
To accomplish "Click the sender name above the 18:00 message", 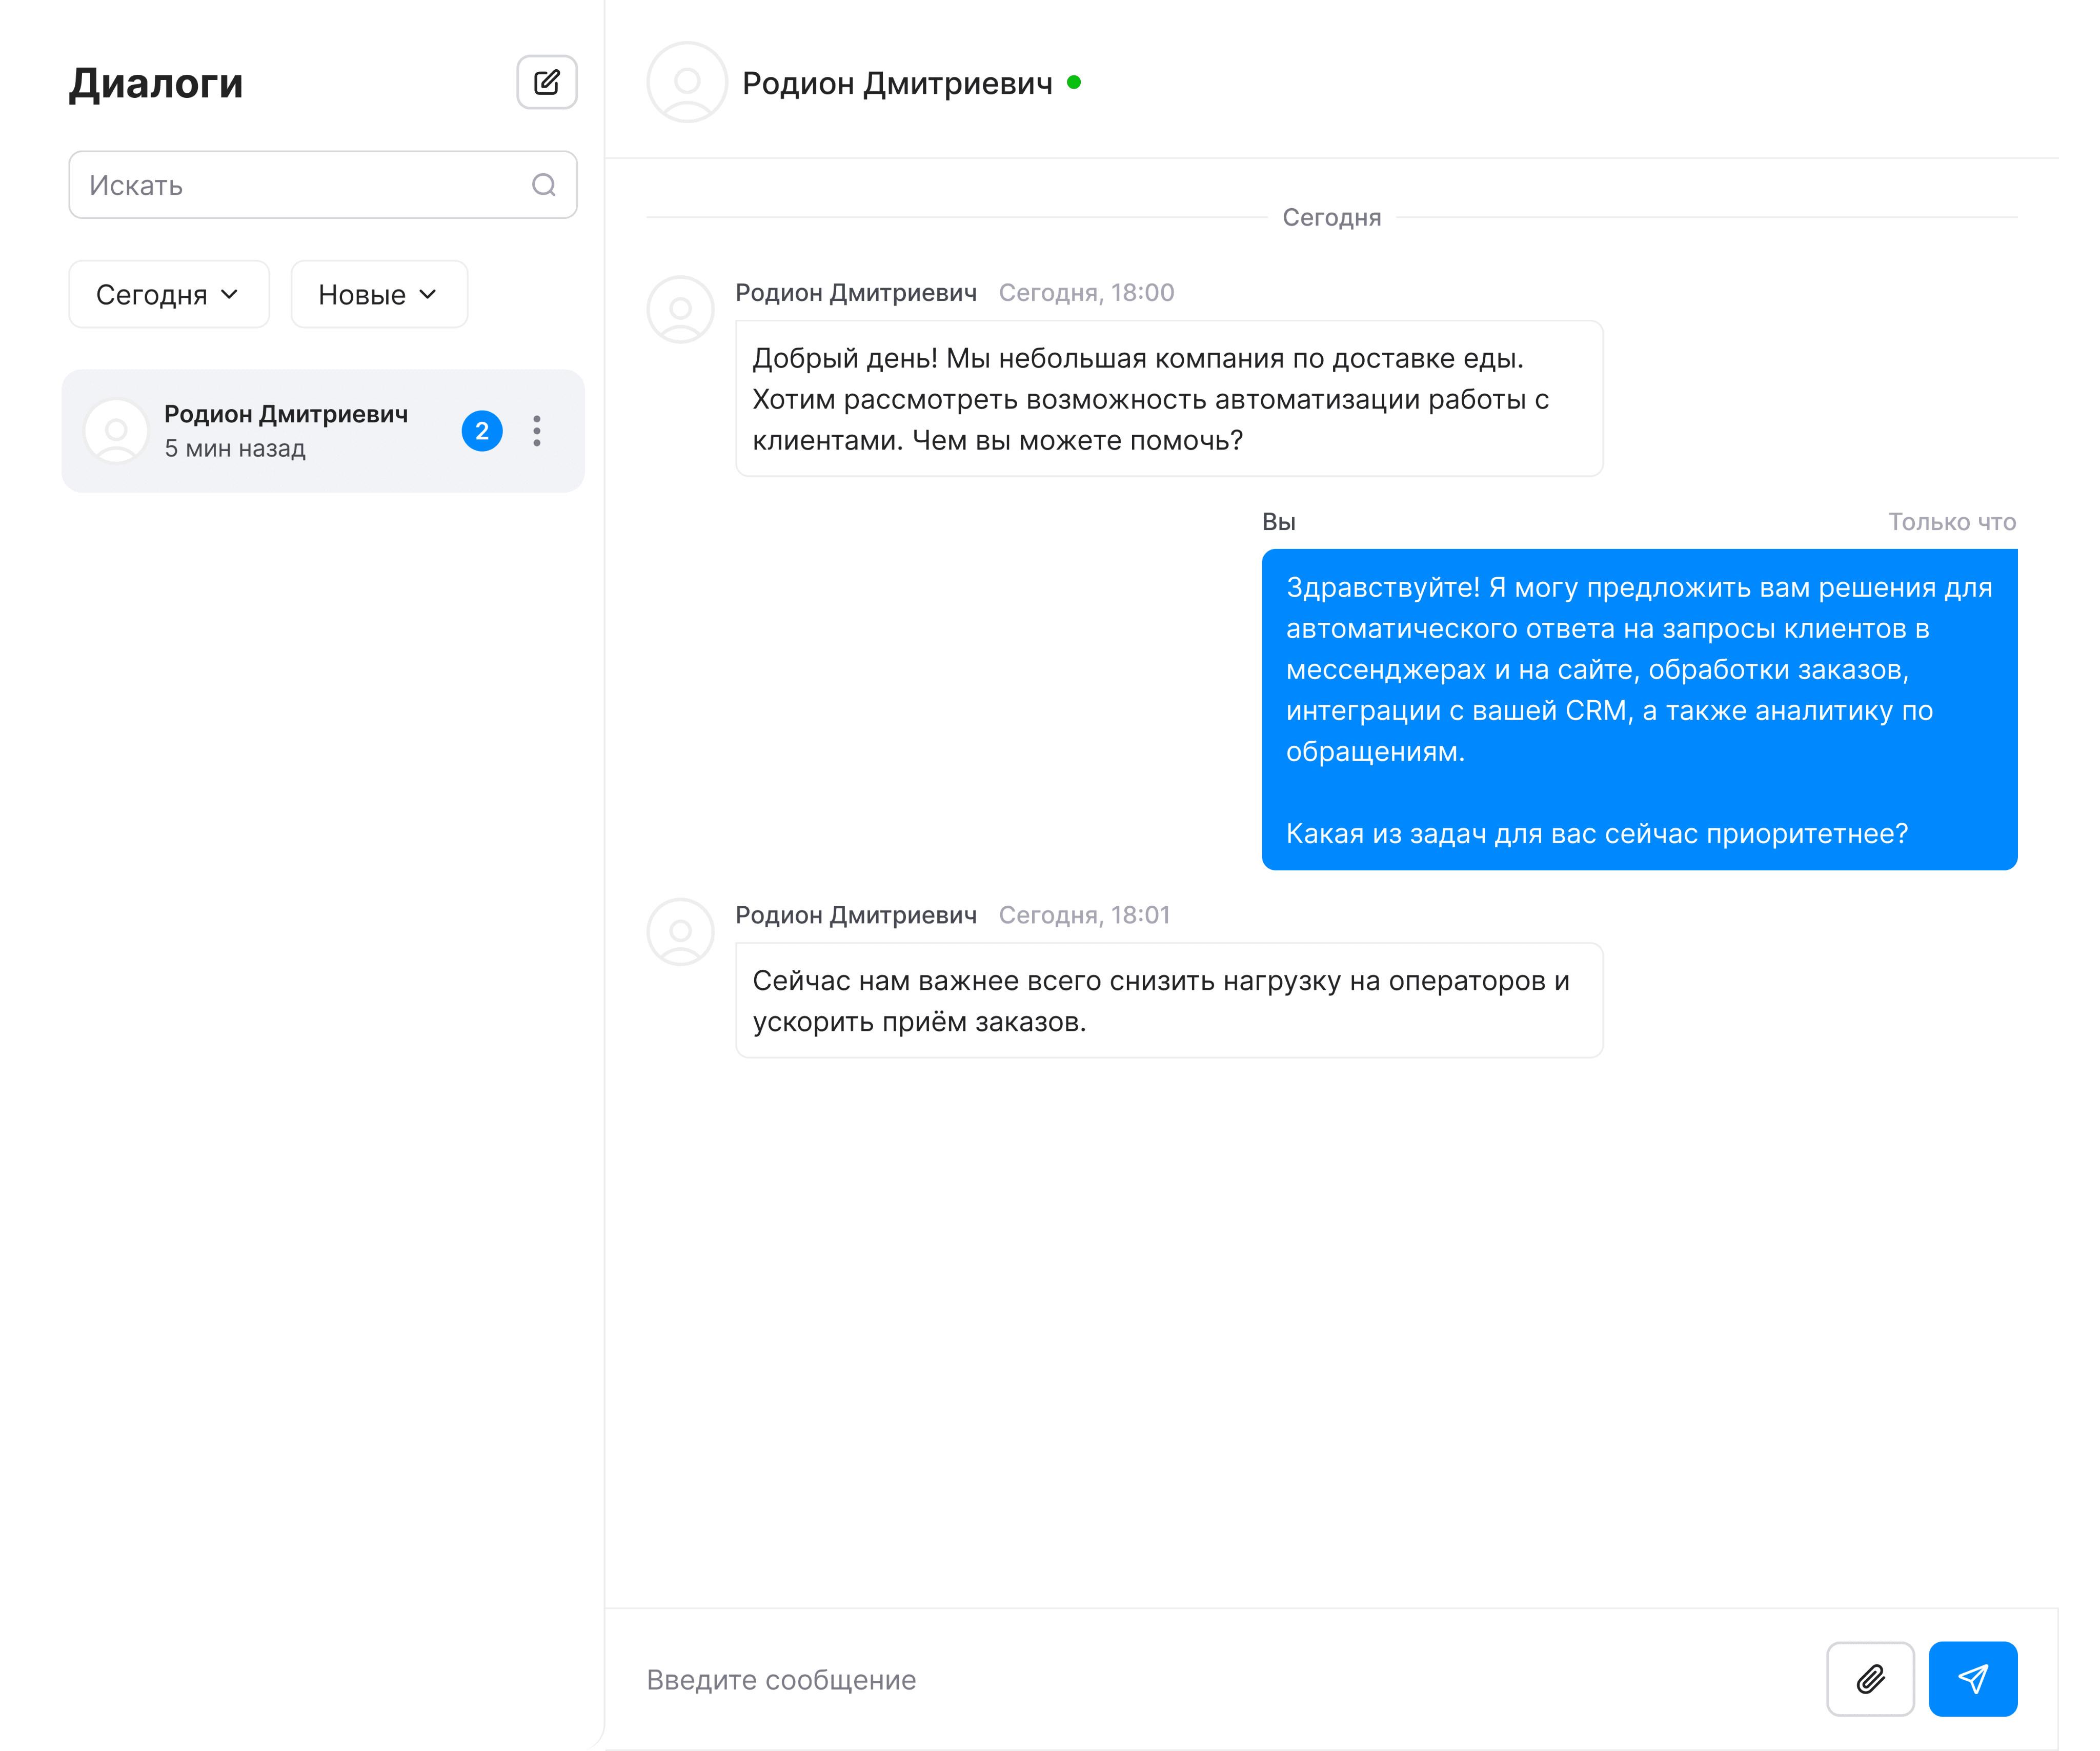I will pos(855,293).
